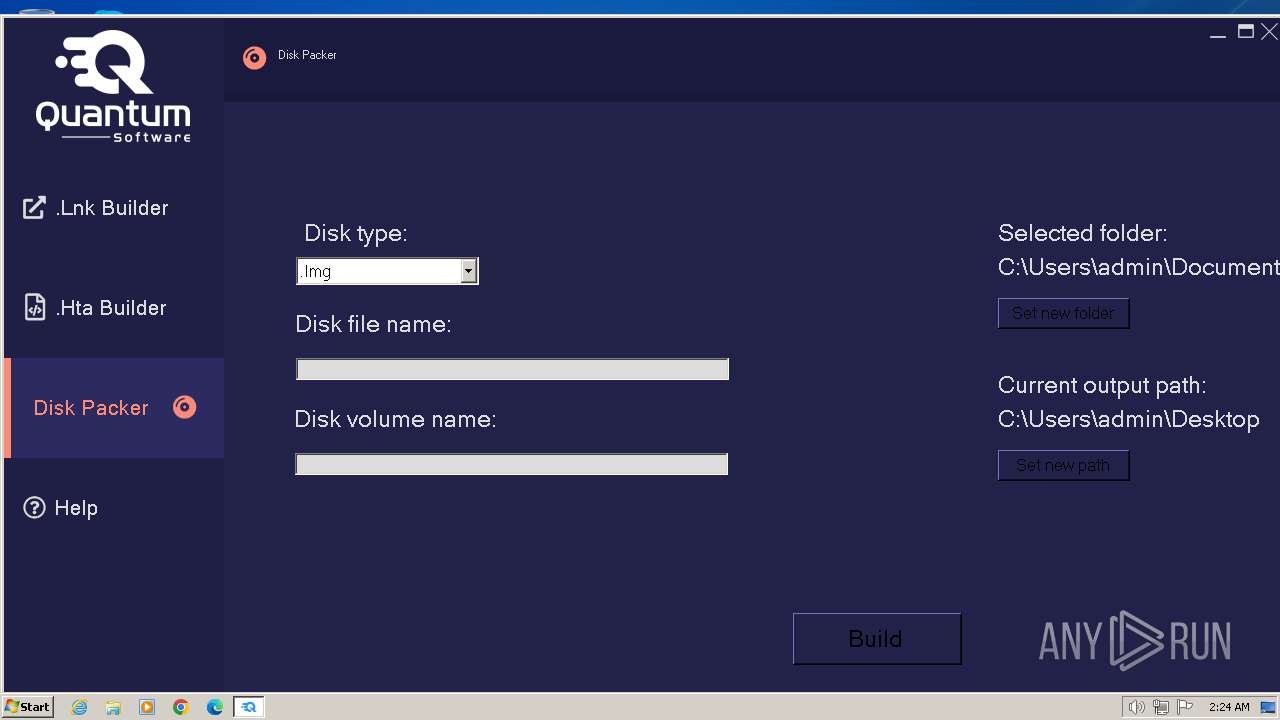Click the show desktop tray icon
Viewport: 1280px width, 720px height.
pyautogui.click(x=1268, y=707)
